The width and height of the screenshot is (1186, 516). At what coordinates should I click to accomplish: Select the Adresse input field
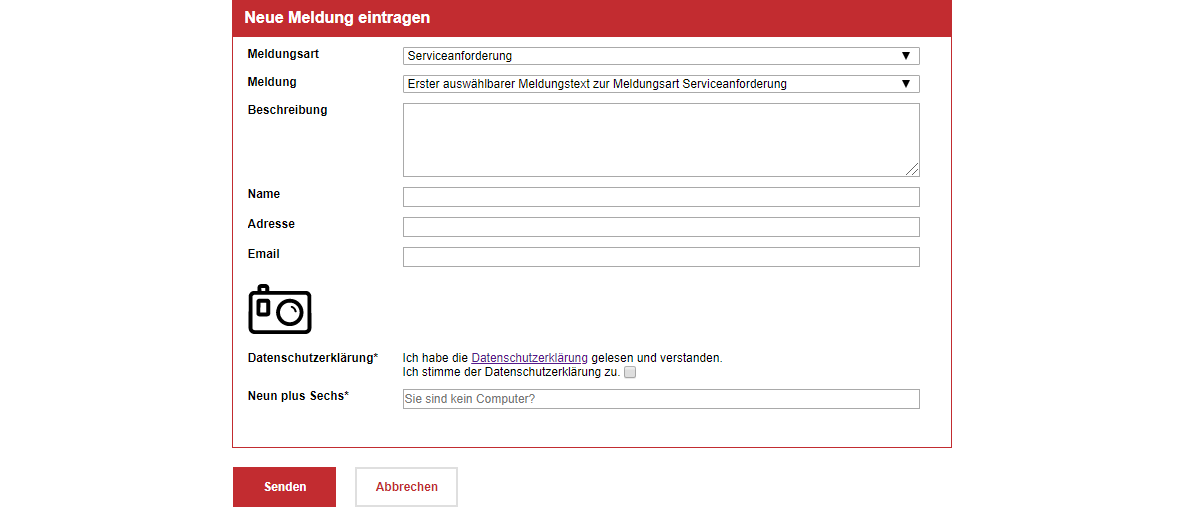coord(660,227)
